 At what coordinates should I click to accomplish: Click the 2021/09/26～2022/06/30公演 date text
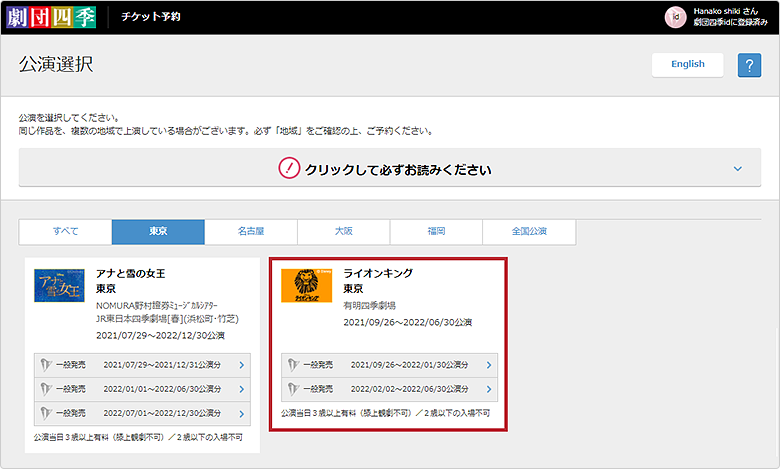[x=408, y=322]
